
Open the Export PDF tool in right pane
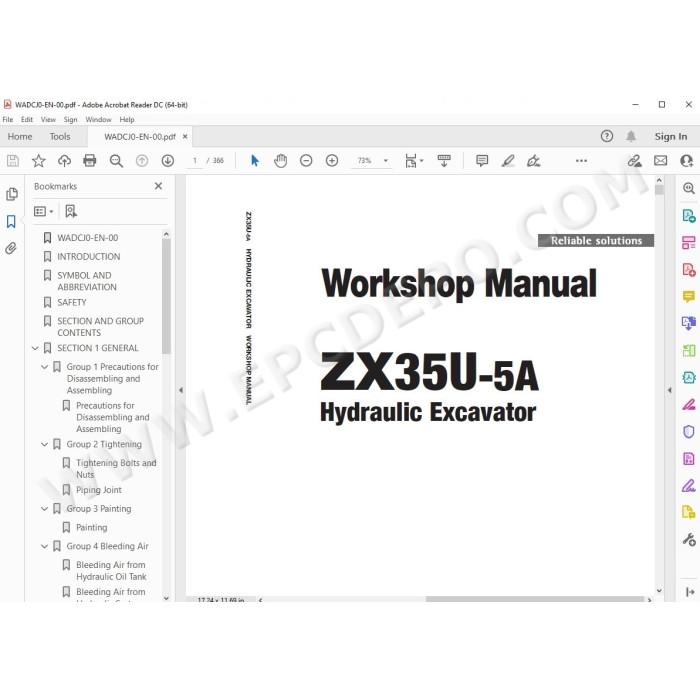coord(688,216)
